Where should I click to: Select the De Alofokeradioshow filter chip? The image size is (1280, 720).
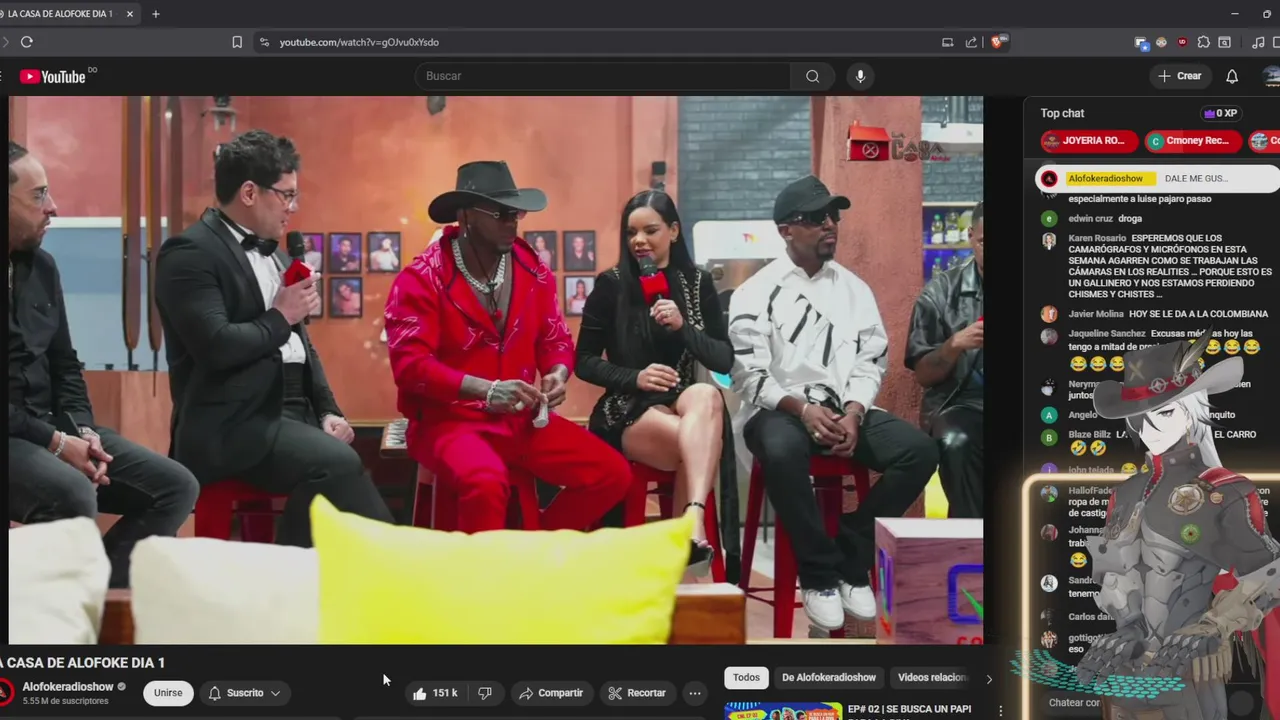(829, 677)
